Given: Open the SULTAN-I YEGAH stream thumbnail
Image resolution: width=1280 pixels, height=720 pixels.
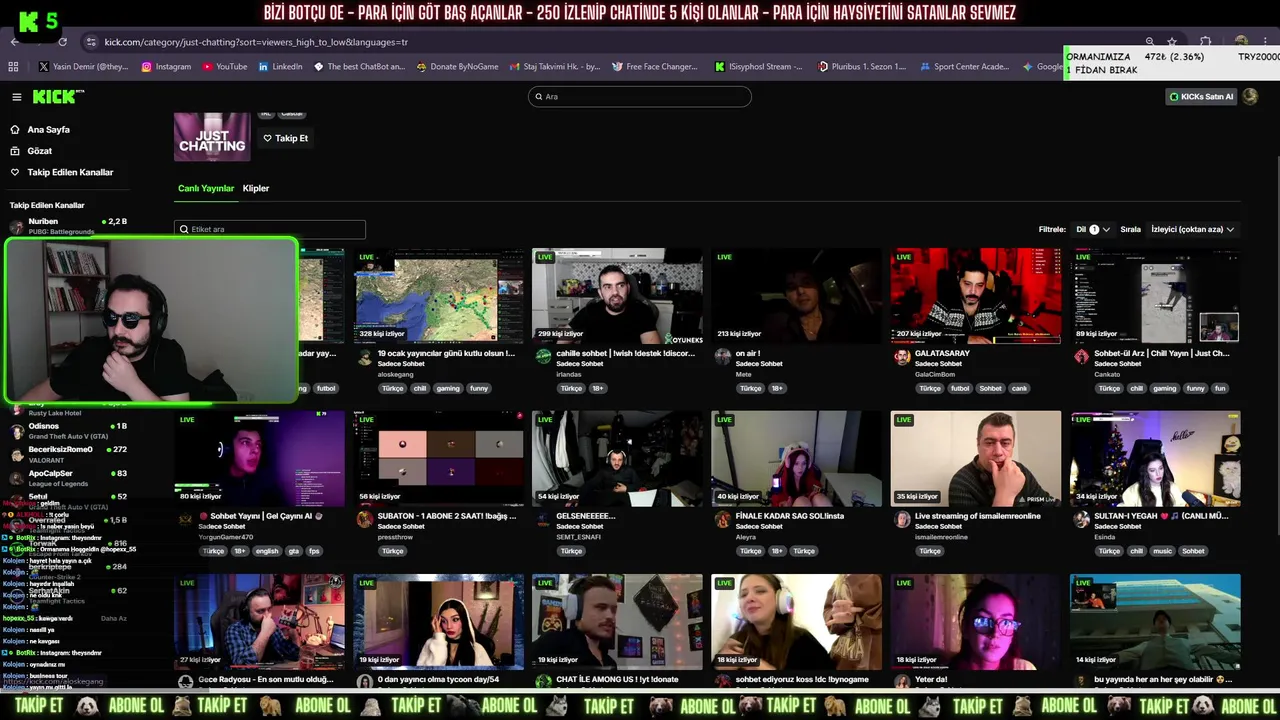Looking at the screenshot, I should click(x=1155, y=459).
